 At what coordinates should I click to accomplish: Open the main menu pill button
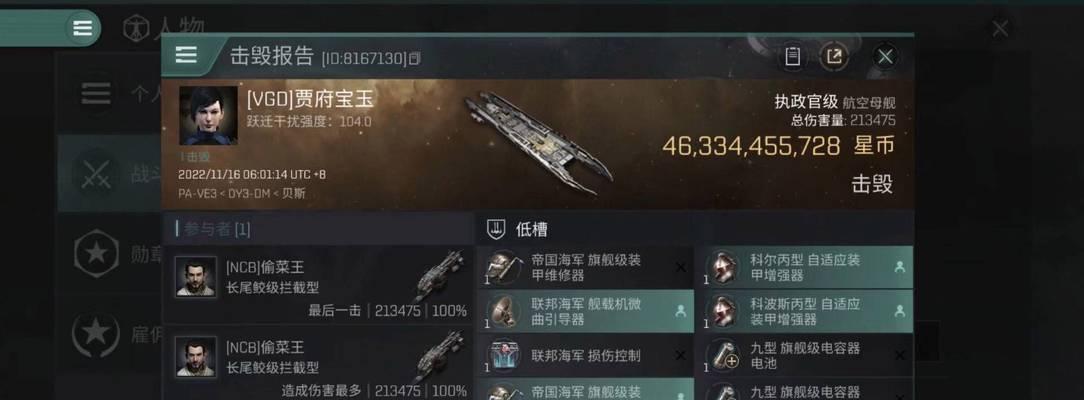(x=82, y=28)
